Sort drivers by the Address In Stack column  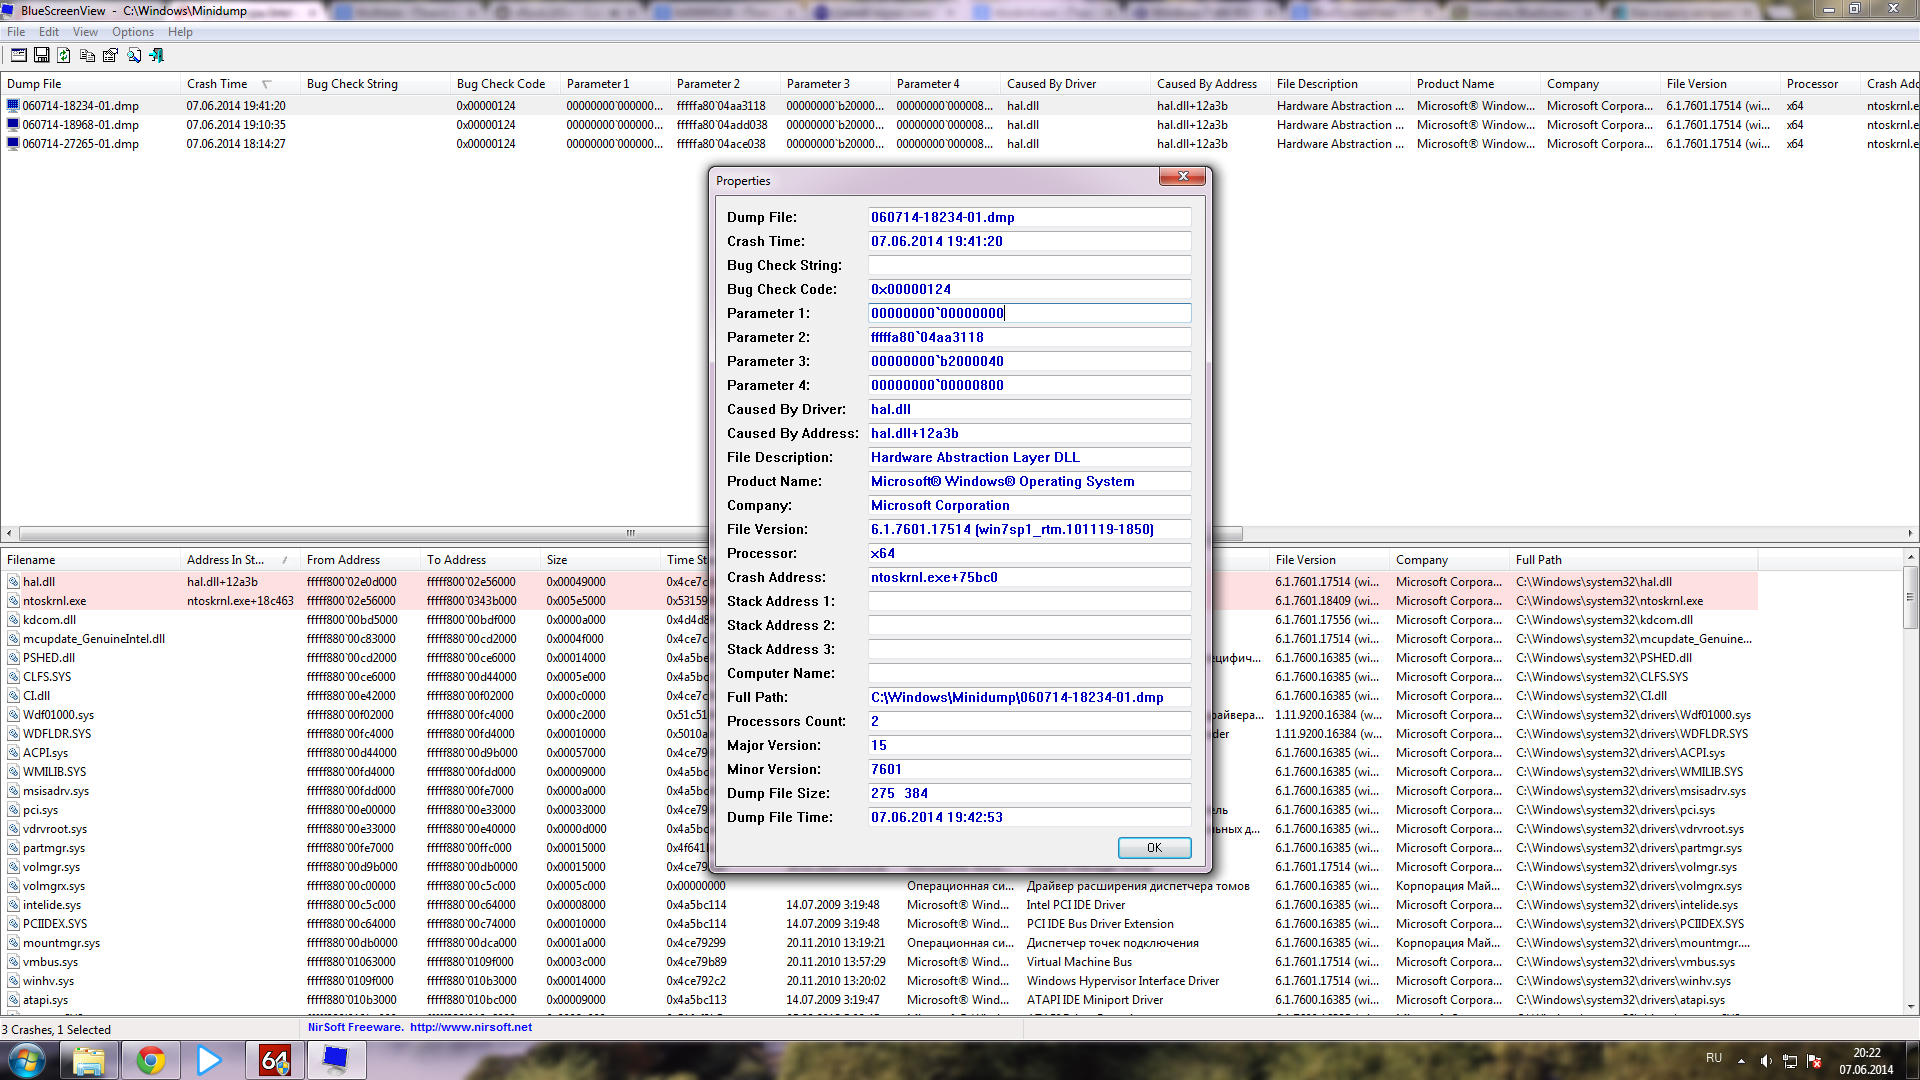tap(225, 560)
